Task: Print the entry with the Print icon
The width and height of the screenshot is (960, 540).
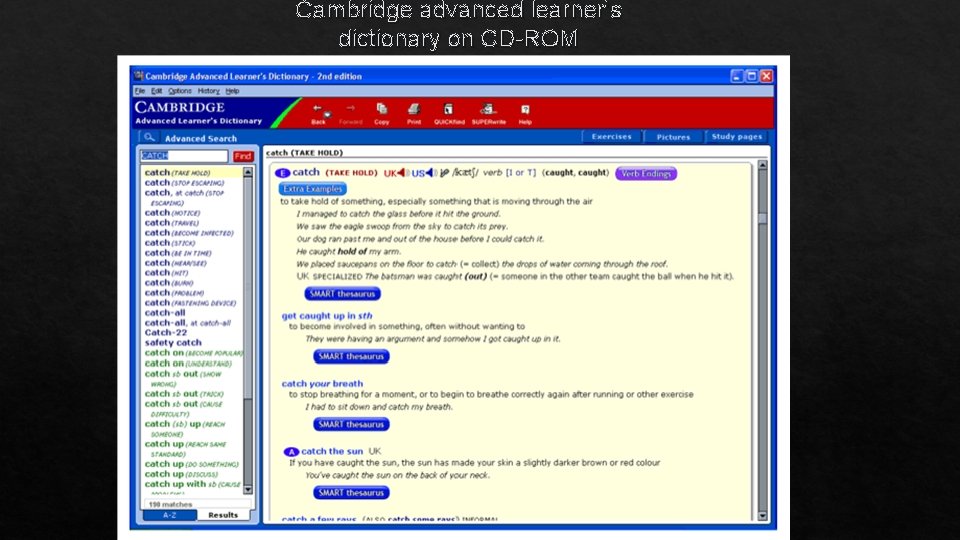Action: 414,113
